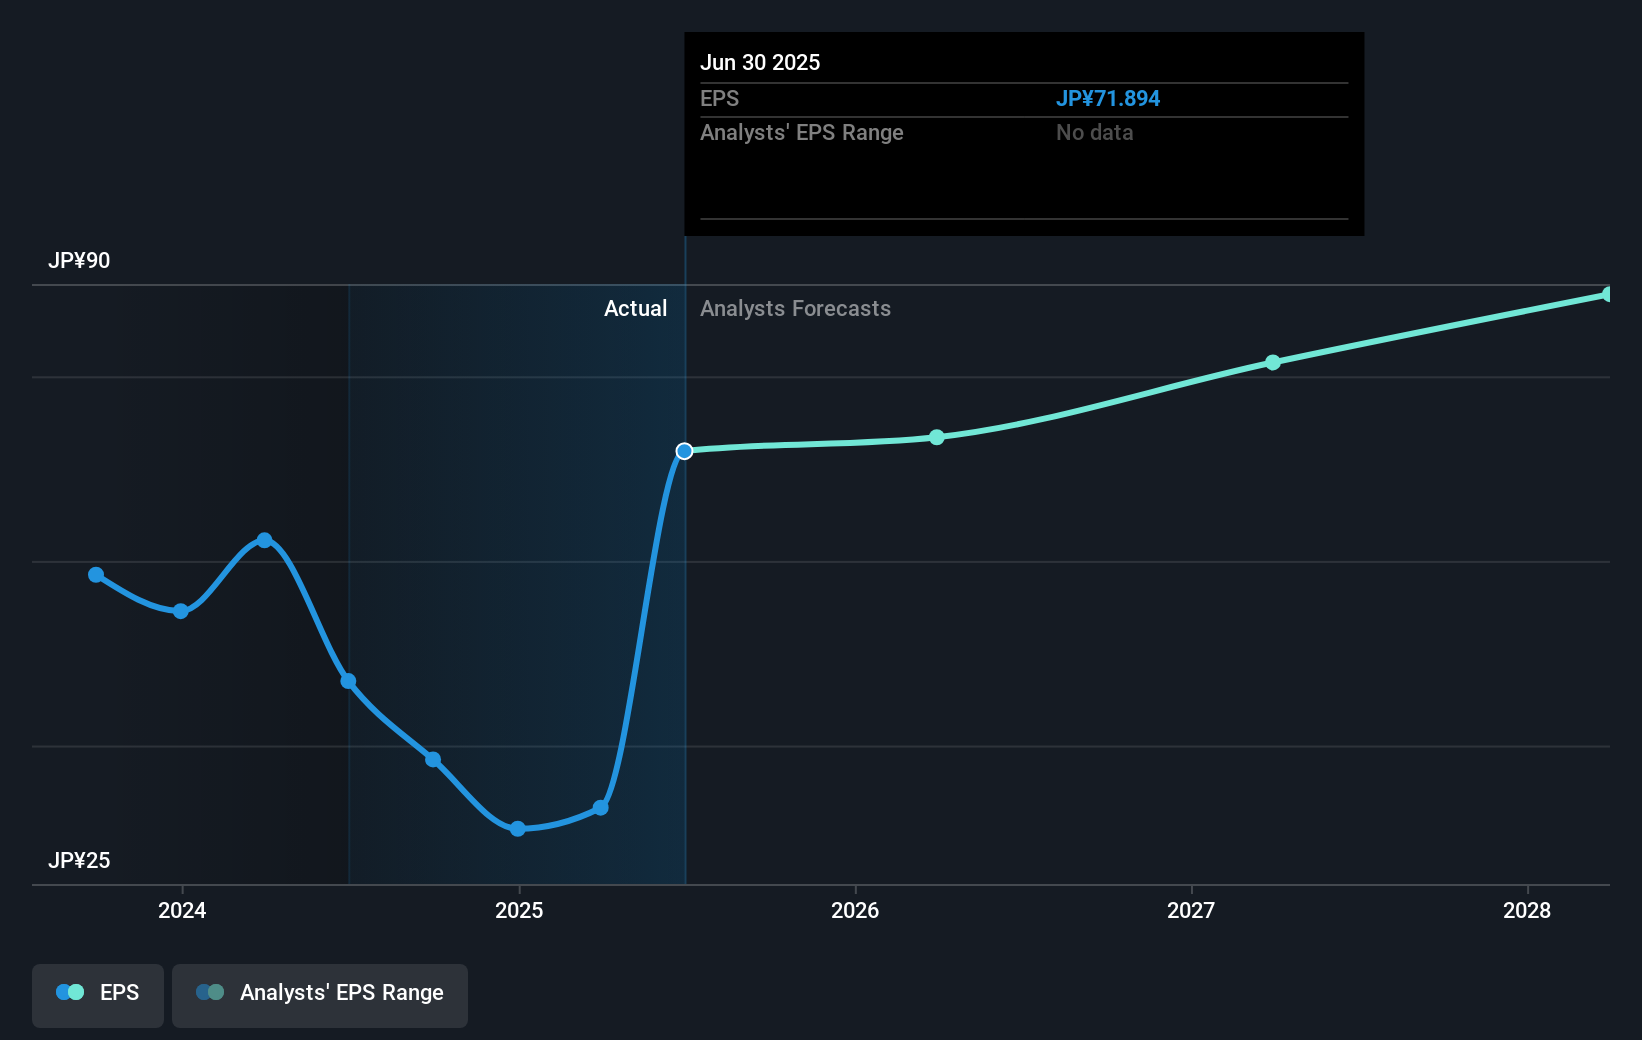Select the 2027 analyst forecast data point
Image resolution: width=1642 pixels, height=1040 pixels.
point(1273,362)
